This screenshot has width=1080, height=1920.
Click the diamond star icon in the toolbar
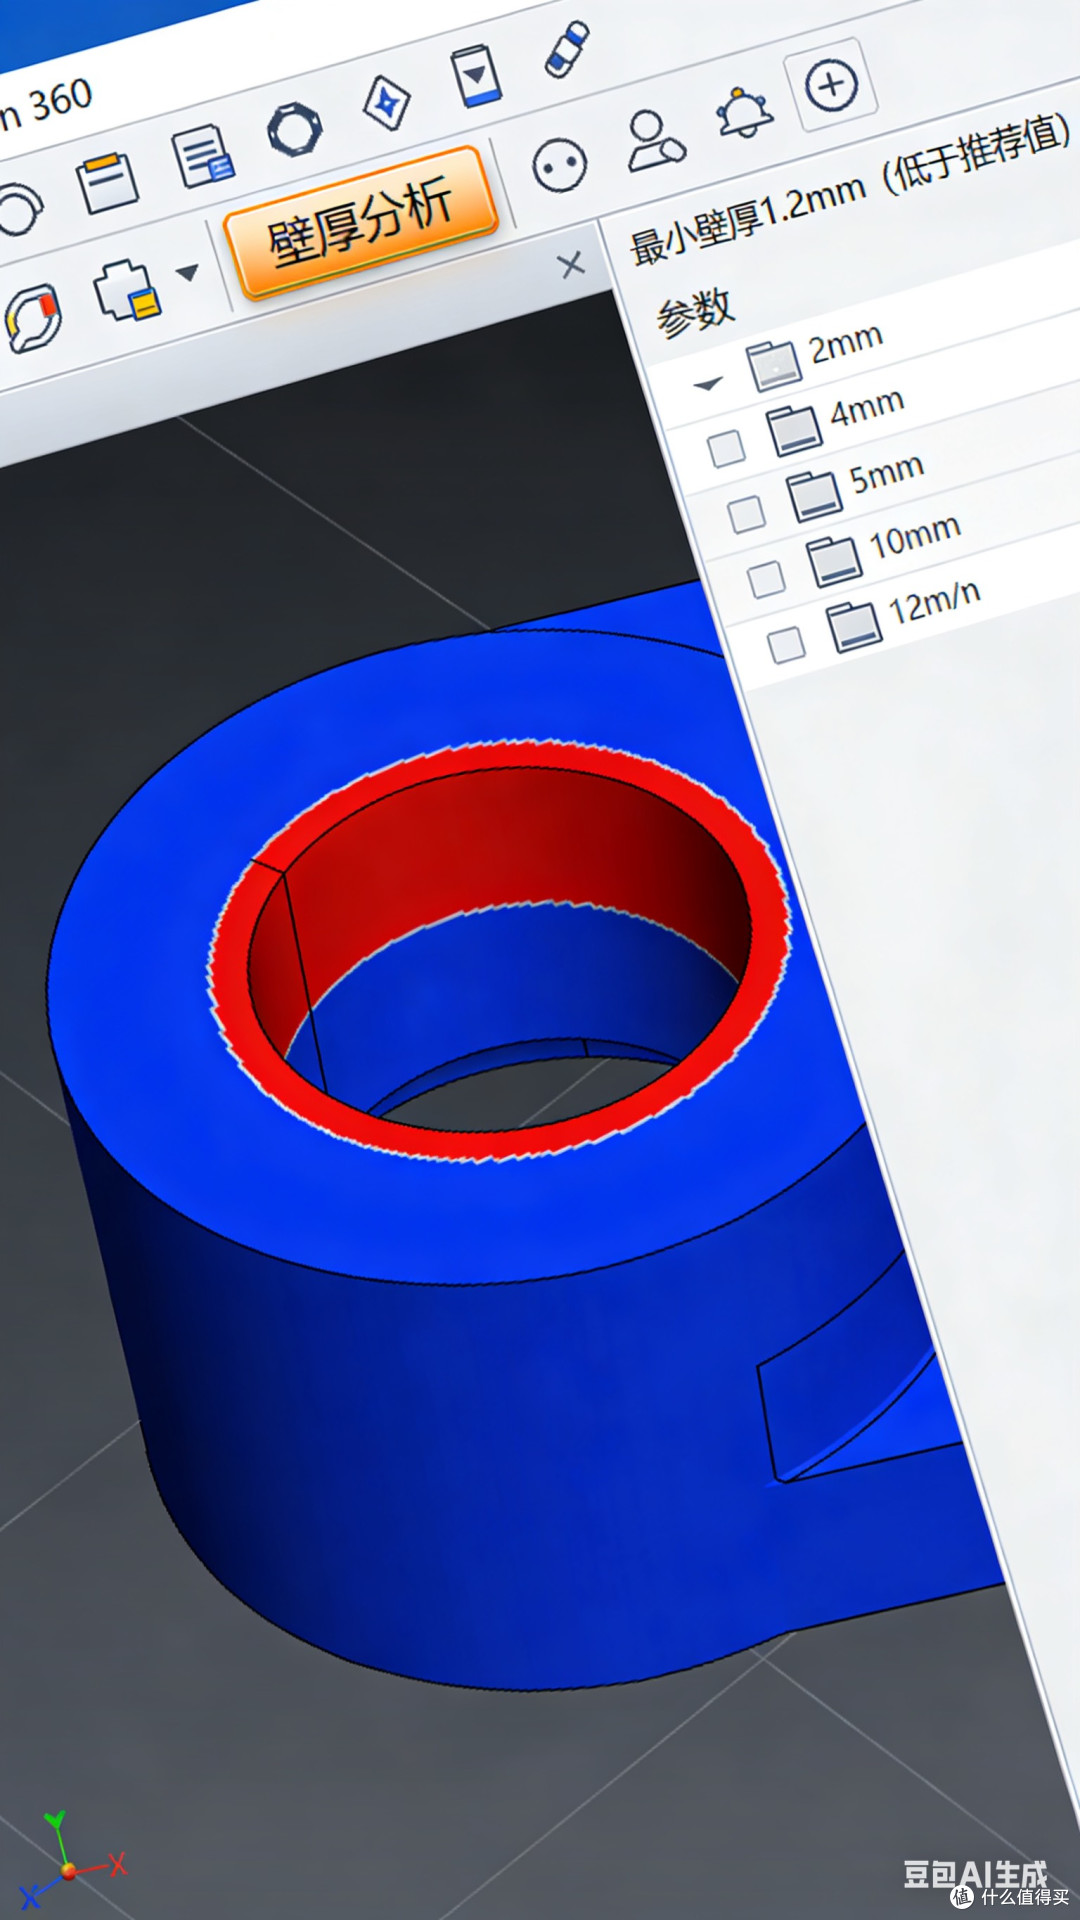(387, 102)
